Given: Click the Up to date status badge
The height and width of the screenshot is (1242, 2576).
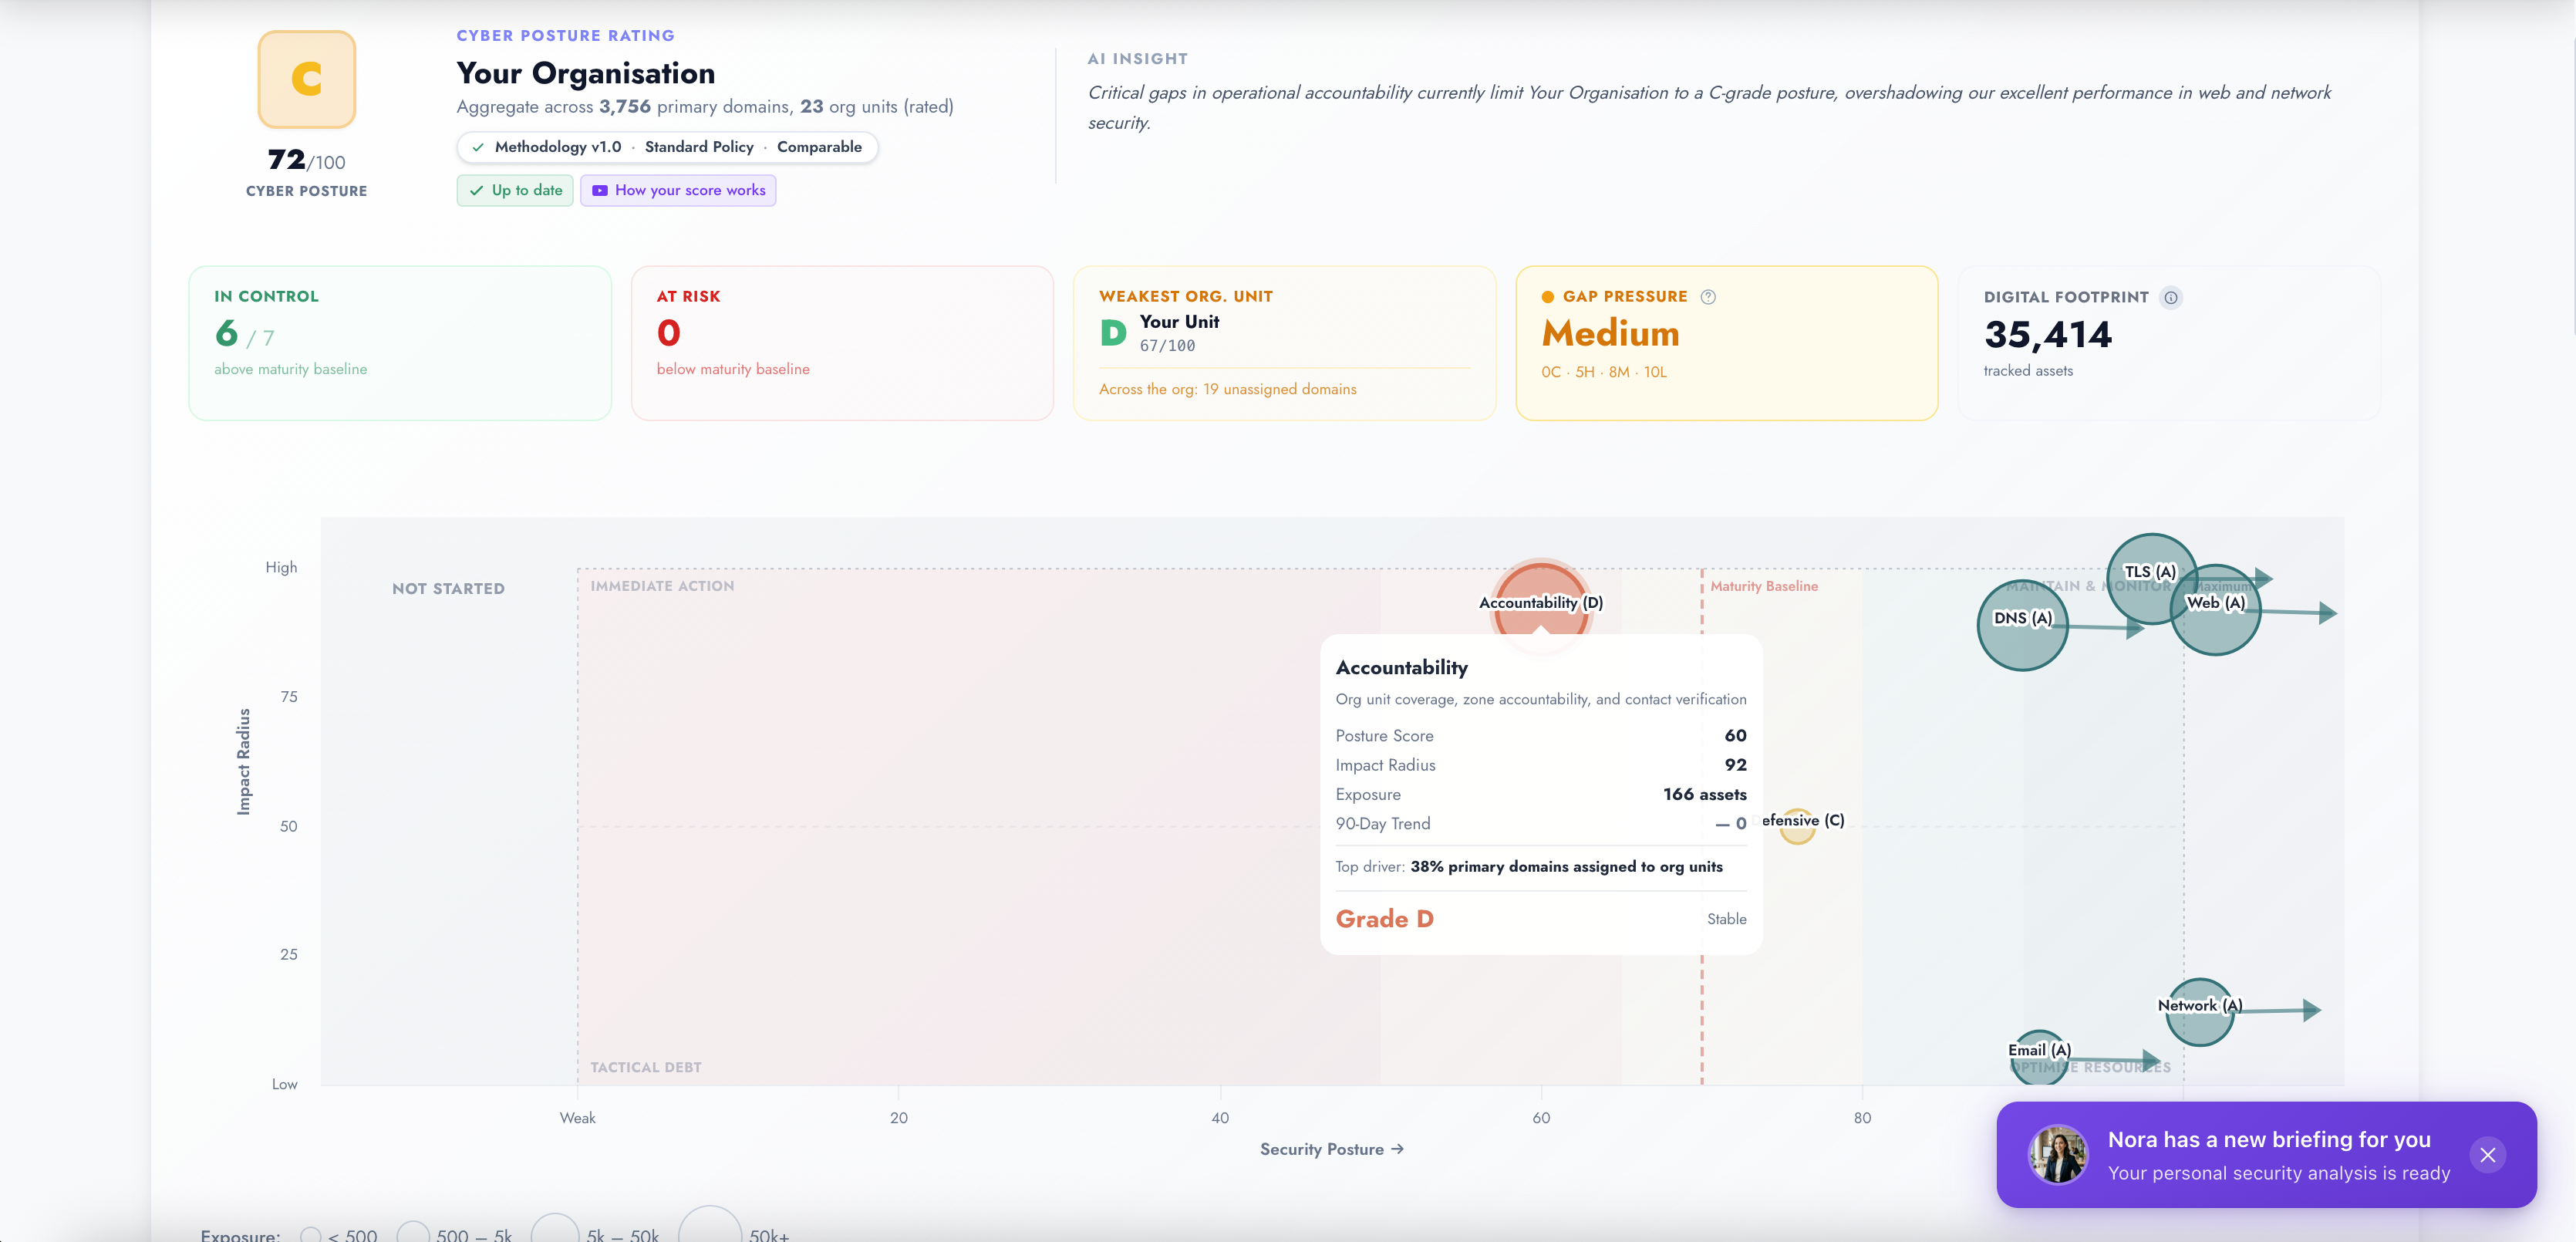Looking at the screenshot, I should (515, 191).
